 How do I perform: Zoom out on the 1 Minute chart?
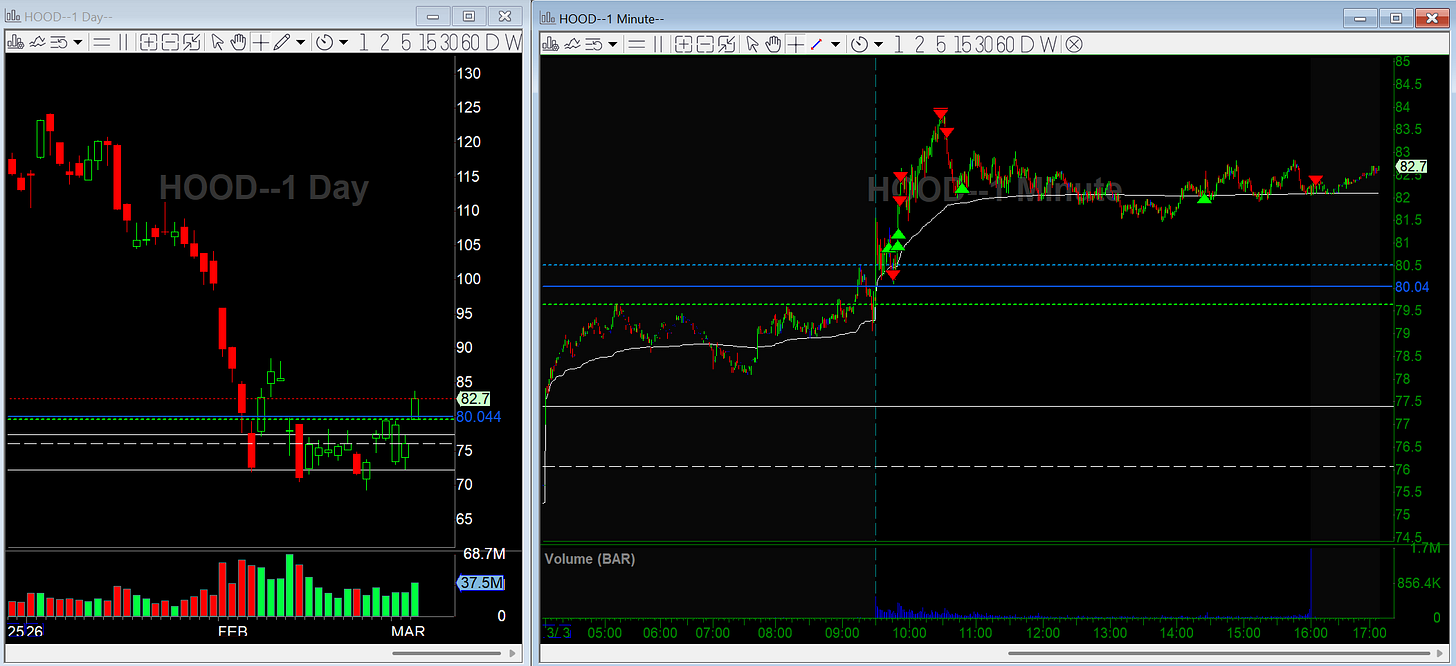(705, 43)
